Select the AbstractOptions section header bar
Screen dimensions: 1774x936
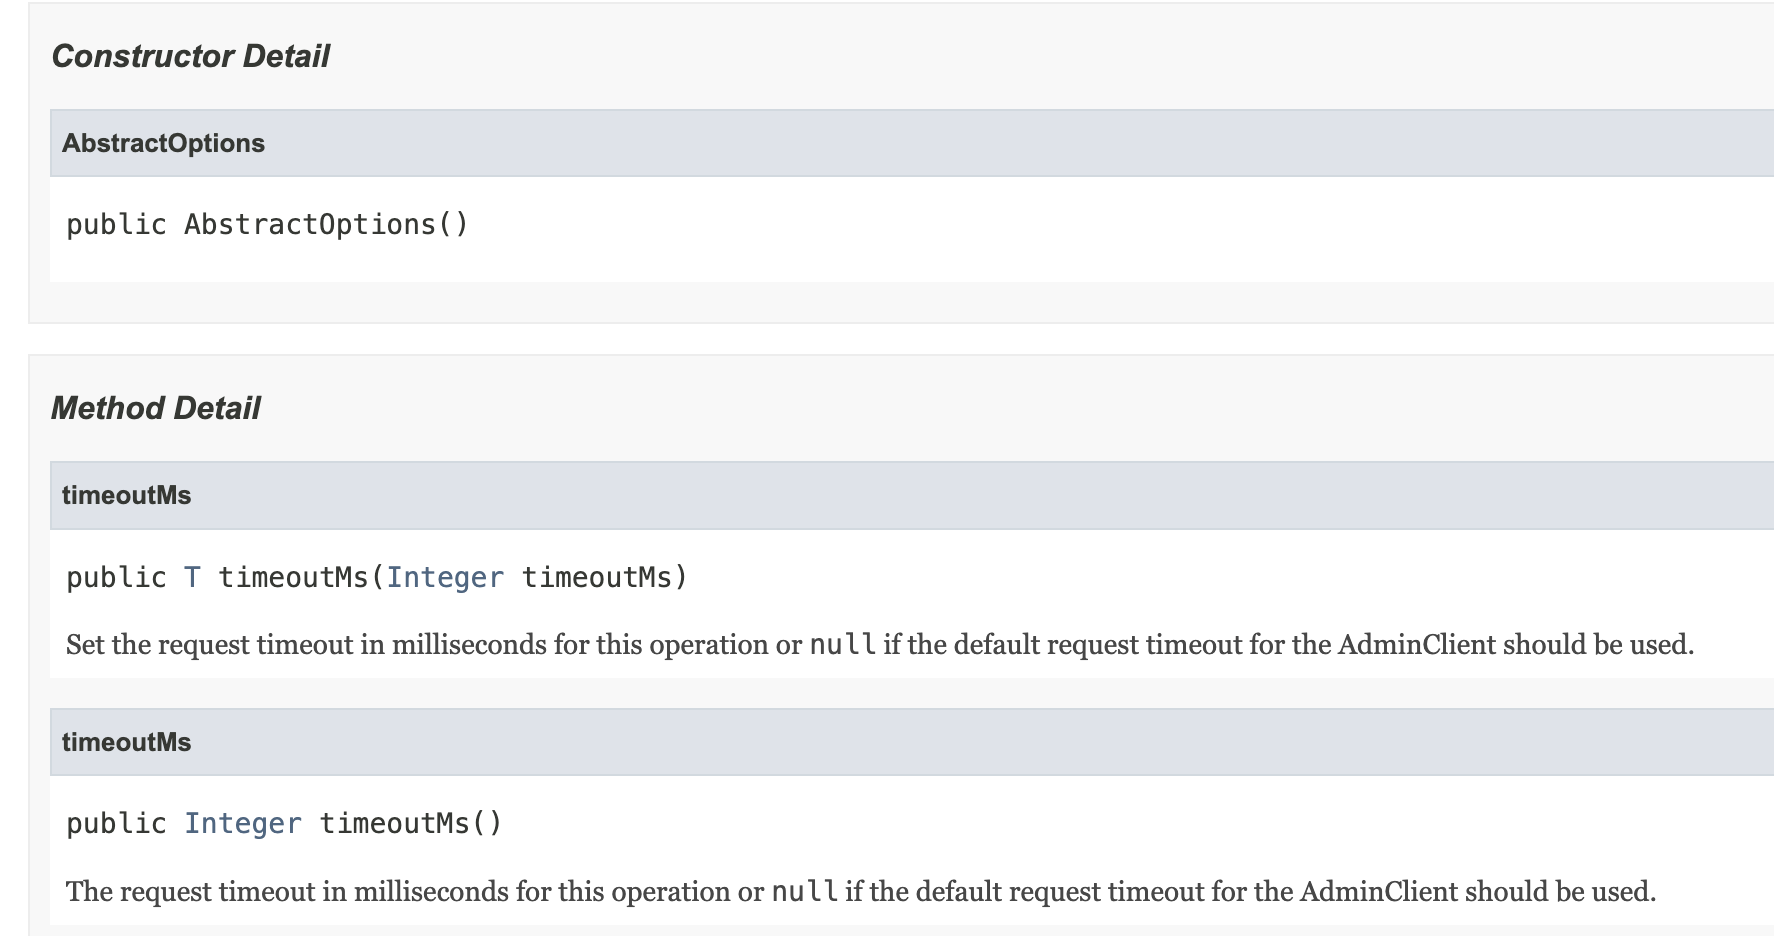[912, 143]
